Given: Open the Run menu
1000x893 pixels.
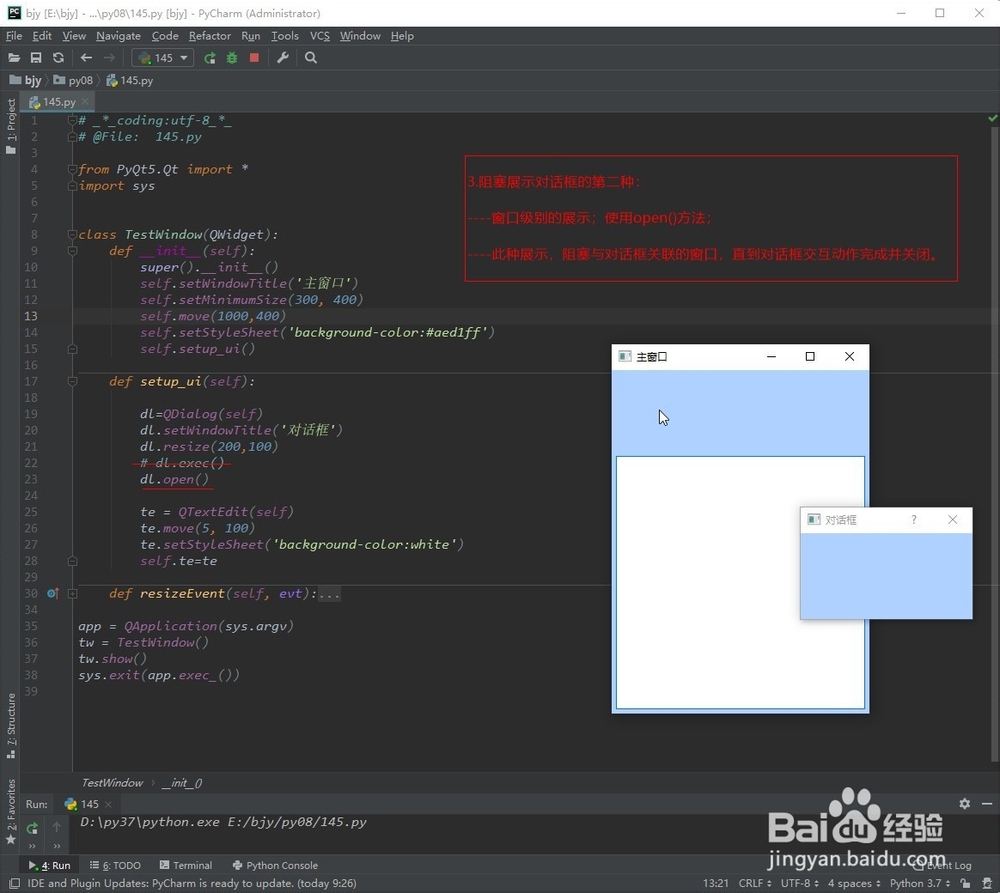Looking at the screenshot, I should (251, 36).
